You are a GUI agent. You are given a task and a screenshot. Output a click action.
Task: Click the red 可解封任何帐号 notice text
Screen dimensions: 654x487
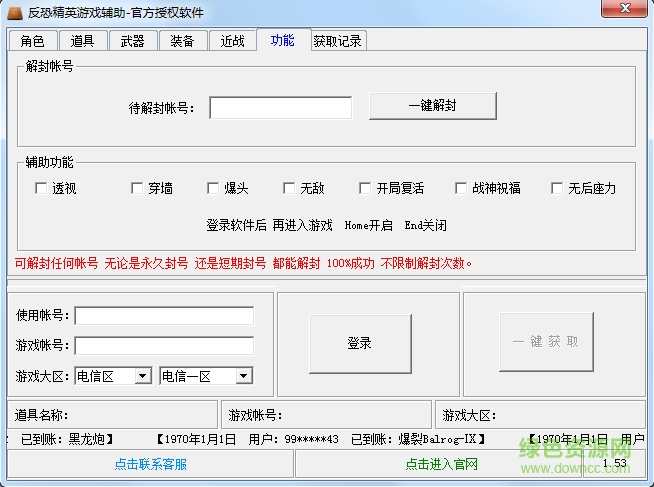coord(243,264)
